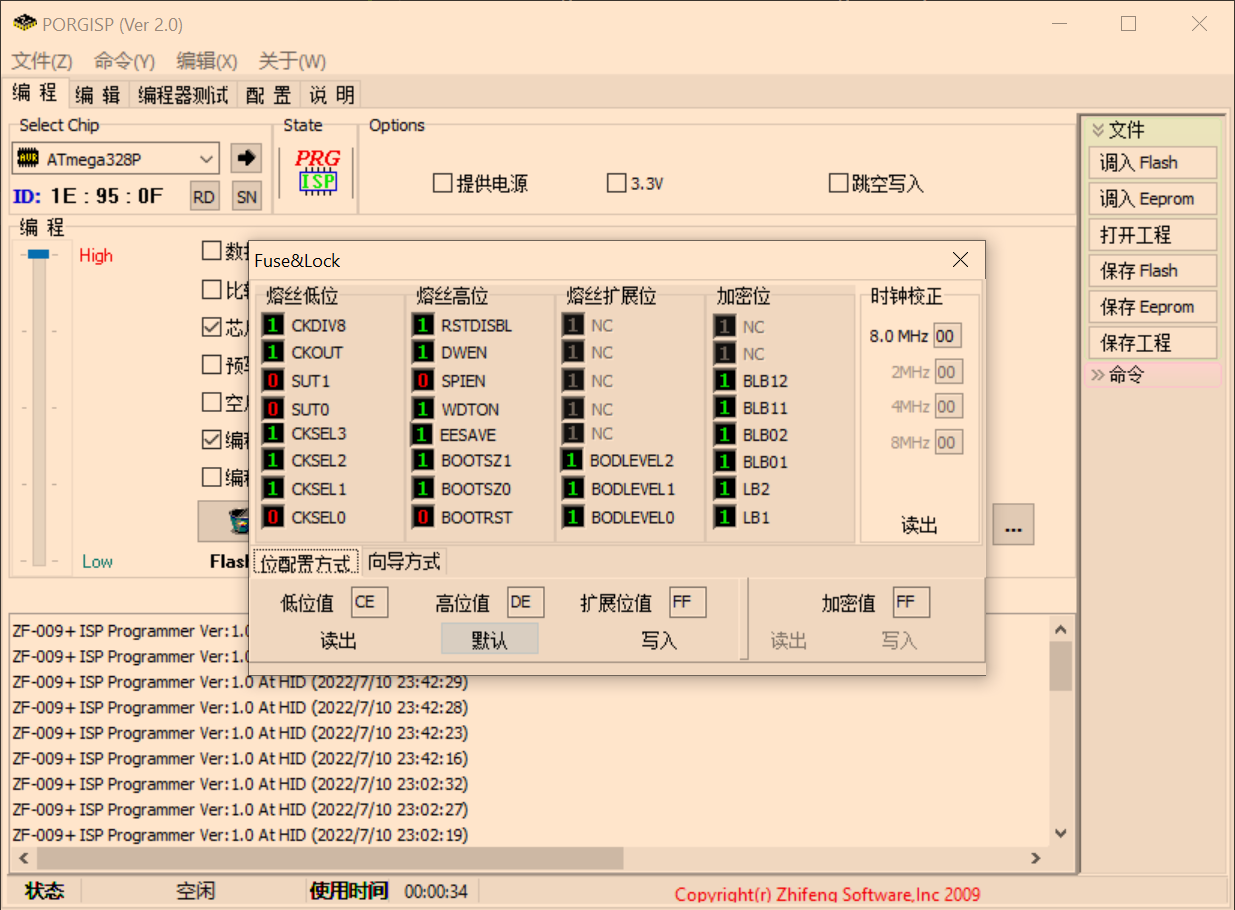Viewport: 1235px width, 910px height.
Task: Toggle the CKSEL1 fuse bit
Action: (272, 489)
